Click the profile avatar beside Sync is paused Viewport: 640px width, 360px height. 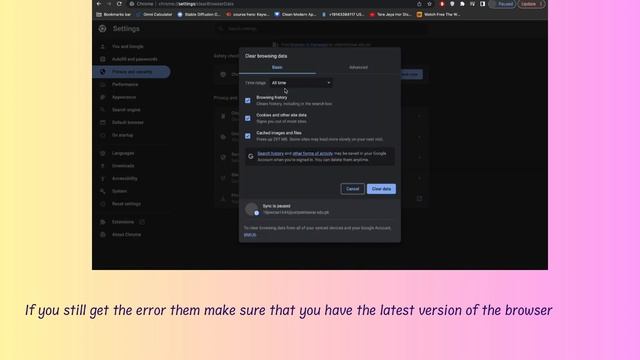(x=252, y=209)
